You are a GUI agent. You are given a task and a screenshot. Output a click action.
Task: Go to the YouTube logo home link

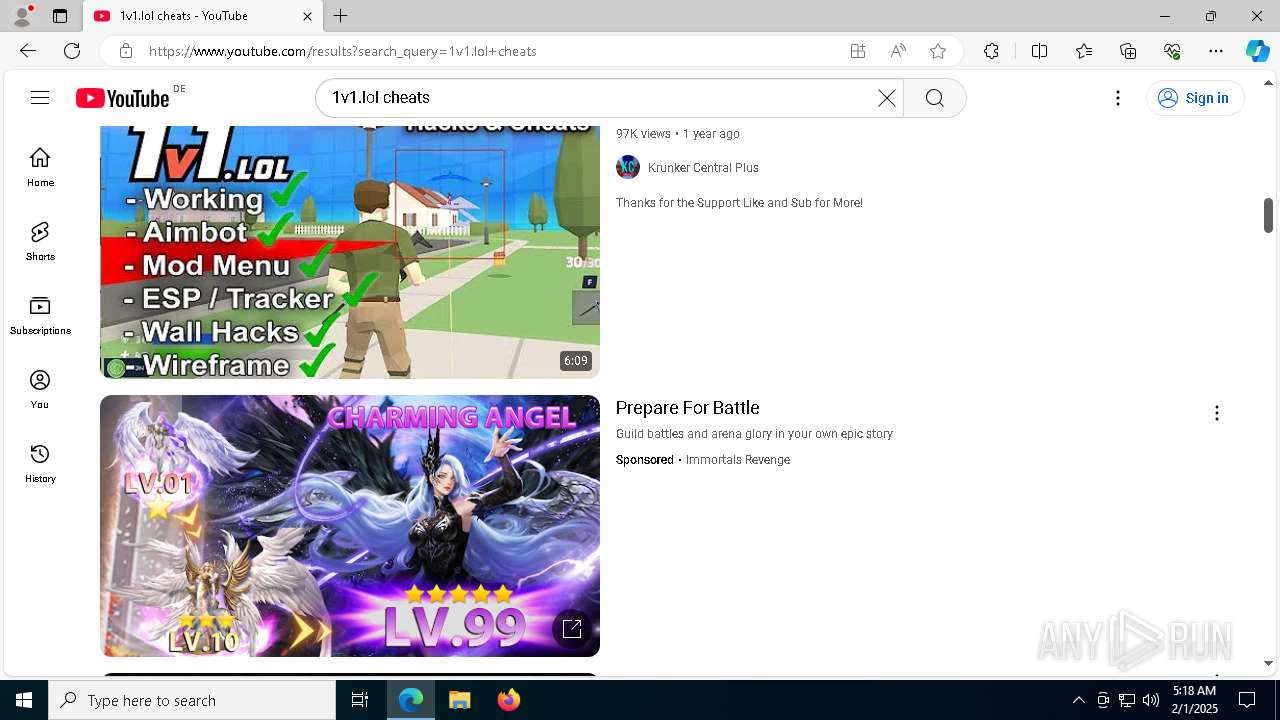tap(123, 98)
